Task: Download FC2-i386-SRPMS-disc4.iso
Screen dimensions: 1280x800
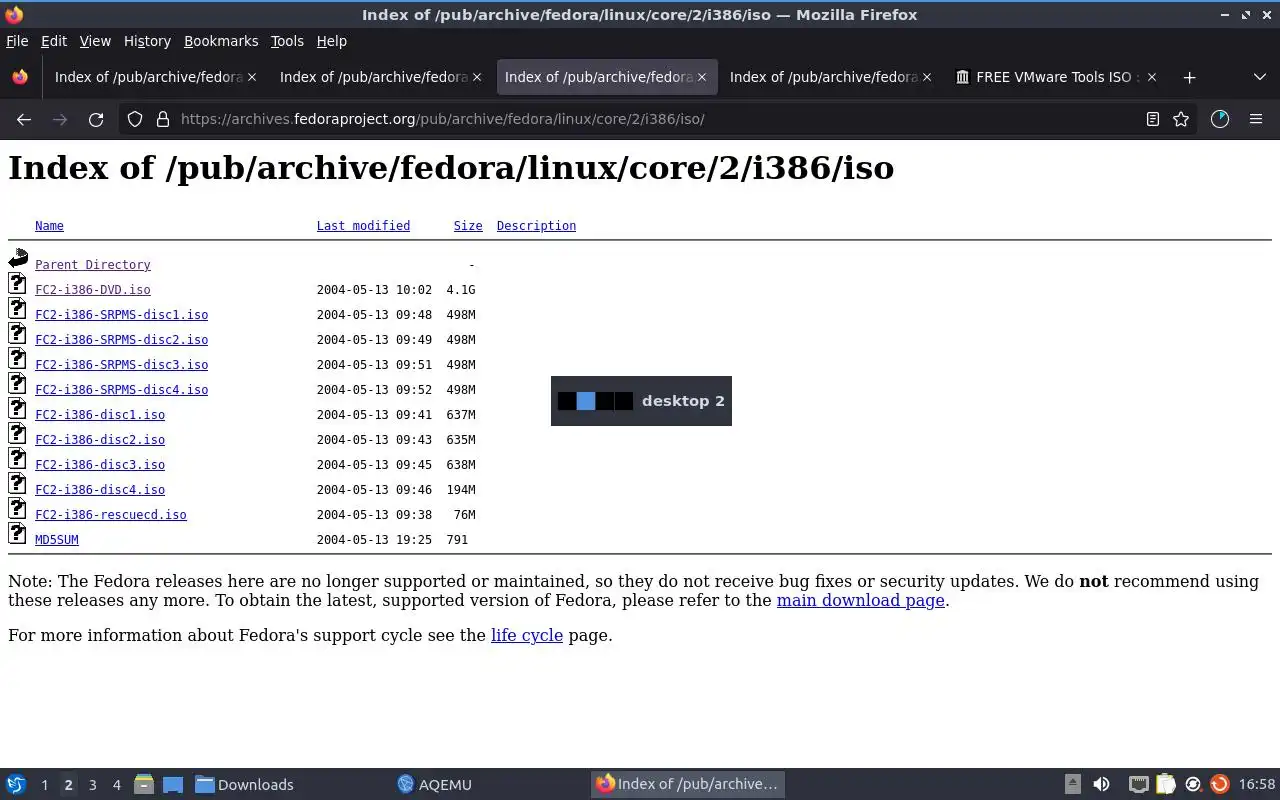Action: [x=122, y=390]
